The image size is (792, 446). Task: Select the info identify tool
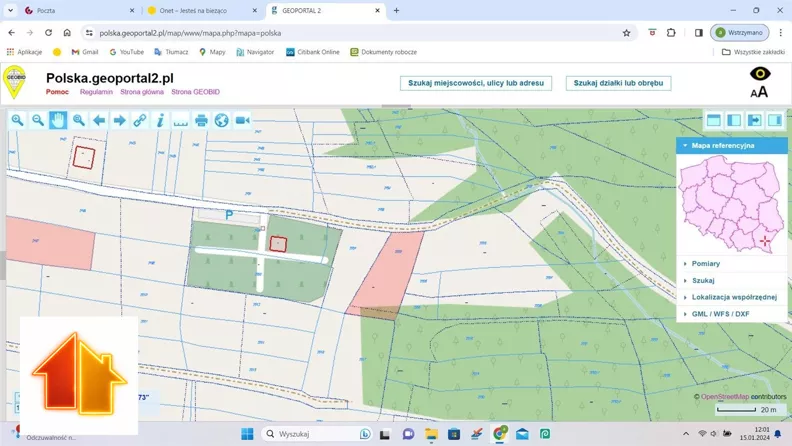160,120
